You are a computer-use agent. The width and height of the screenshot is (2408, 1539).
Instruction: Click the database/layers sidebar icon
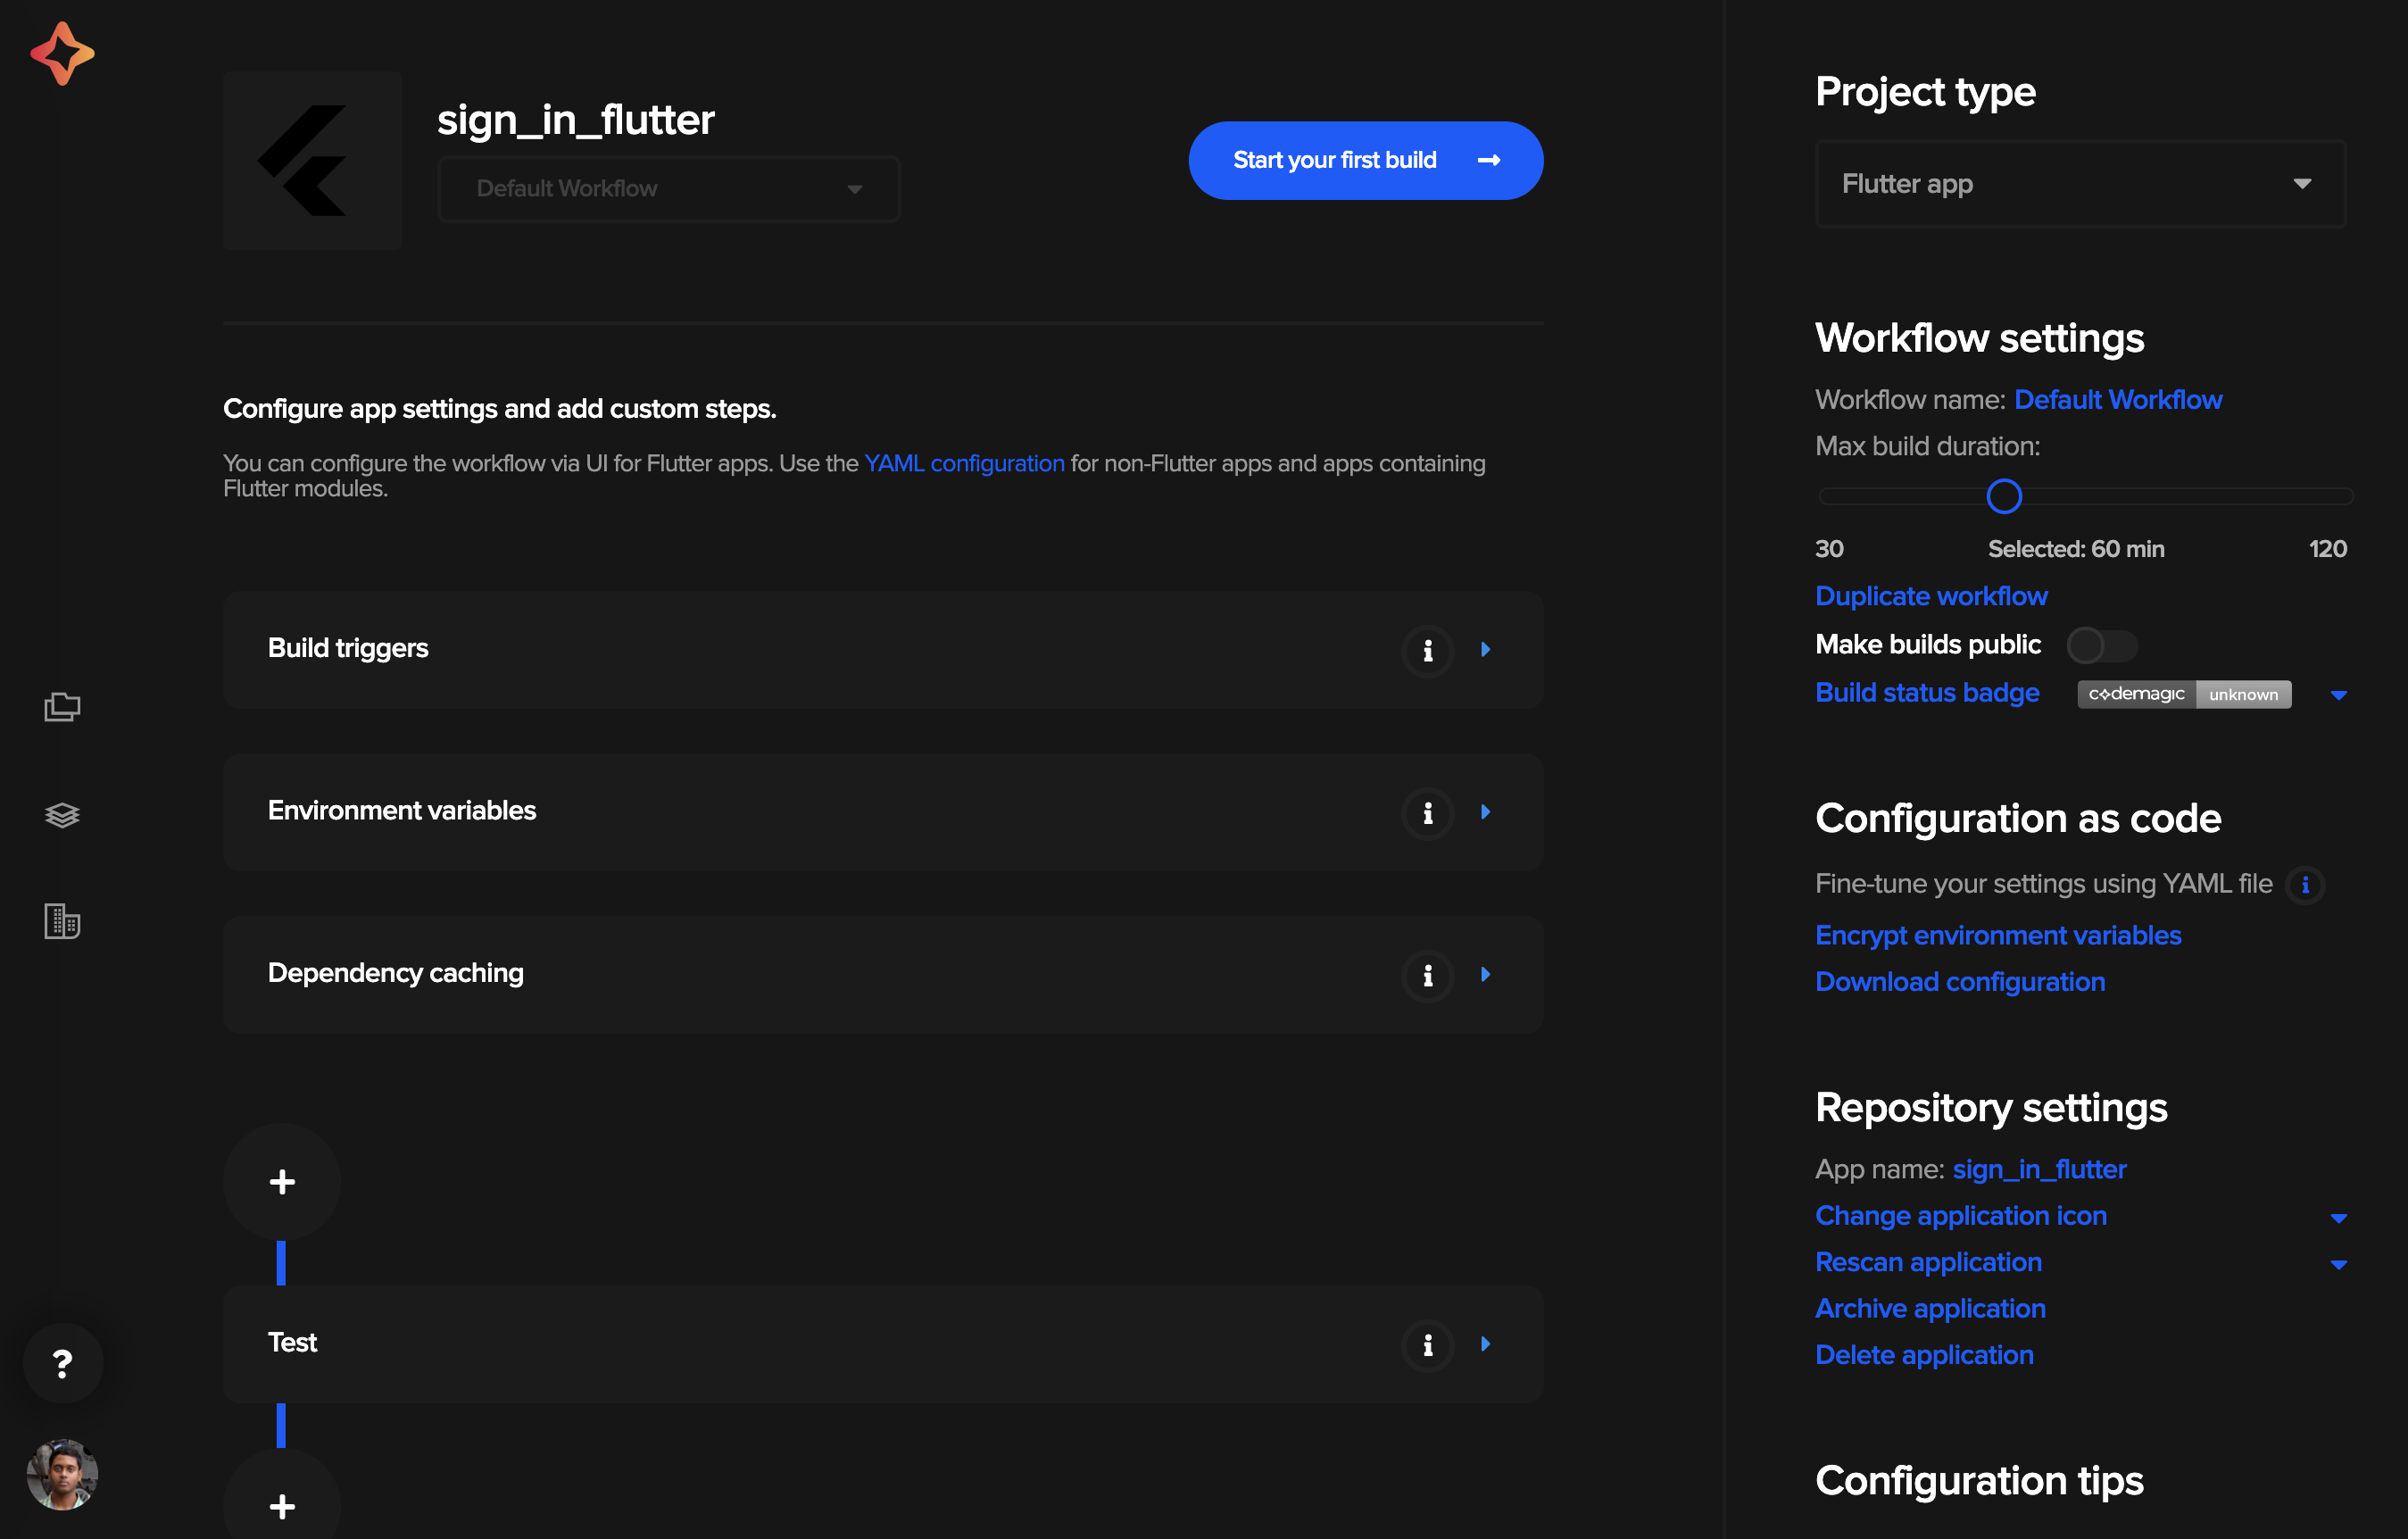(62, 812)
